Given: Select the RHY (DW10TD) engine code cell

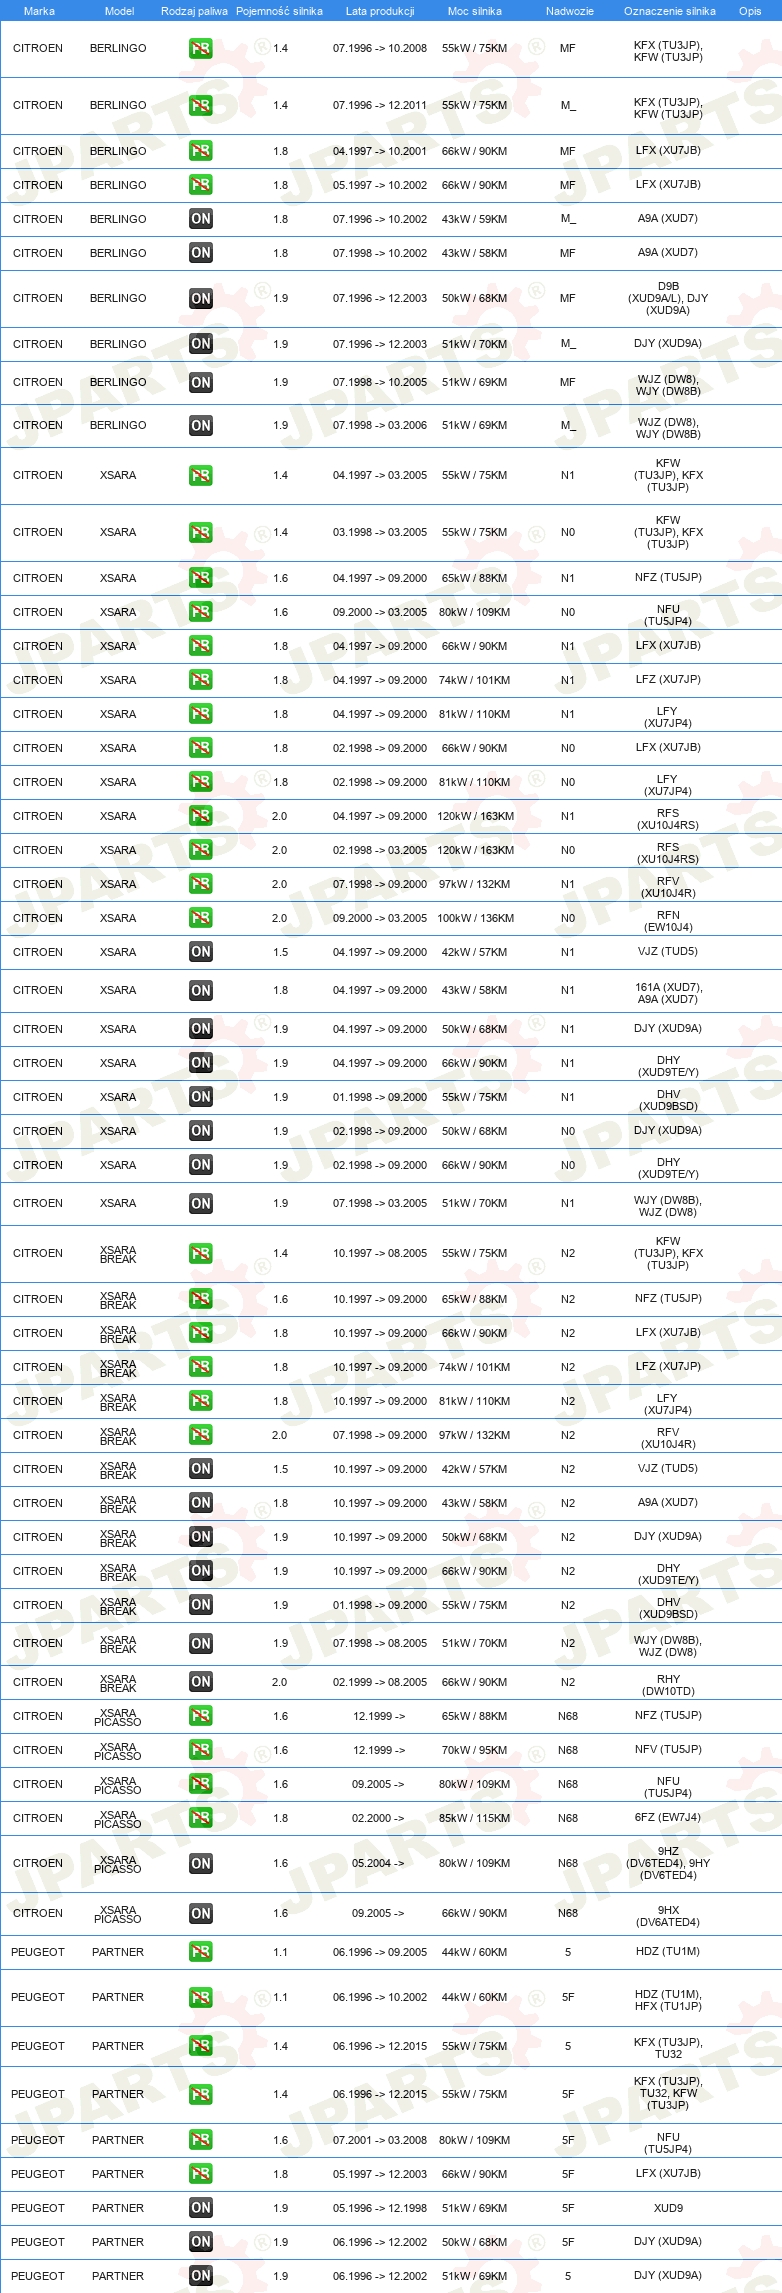Looking at the screenshot, I should click(x=668, y=1685).
